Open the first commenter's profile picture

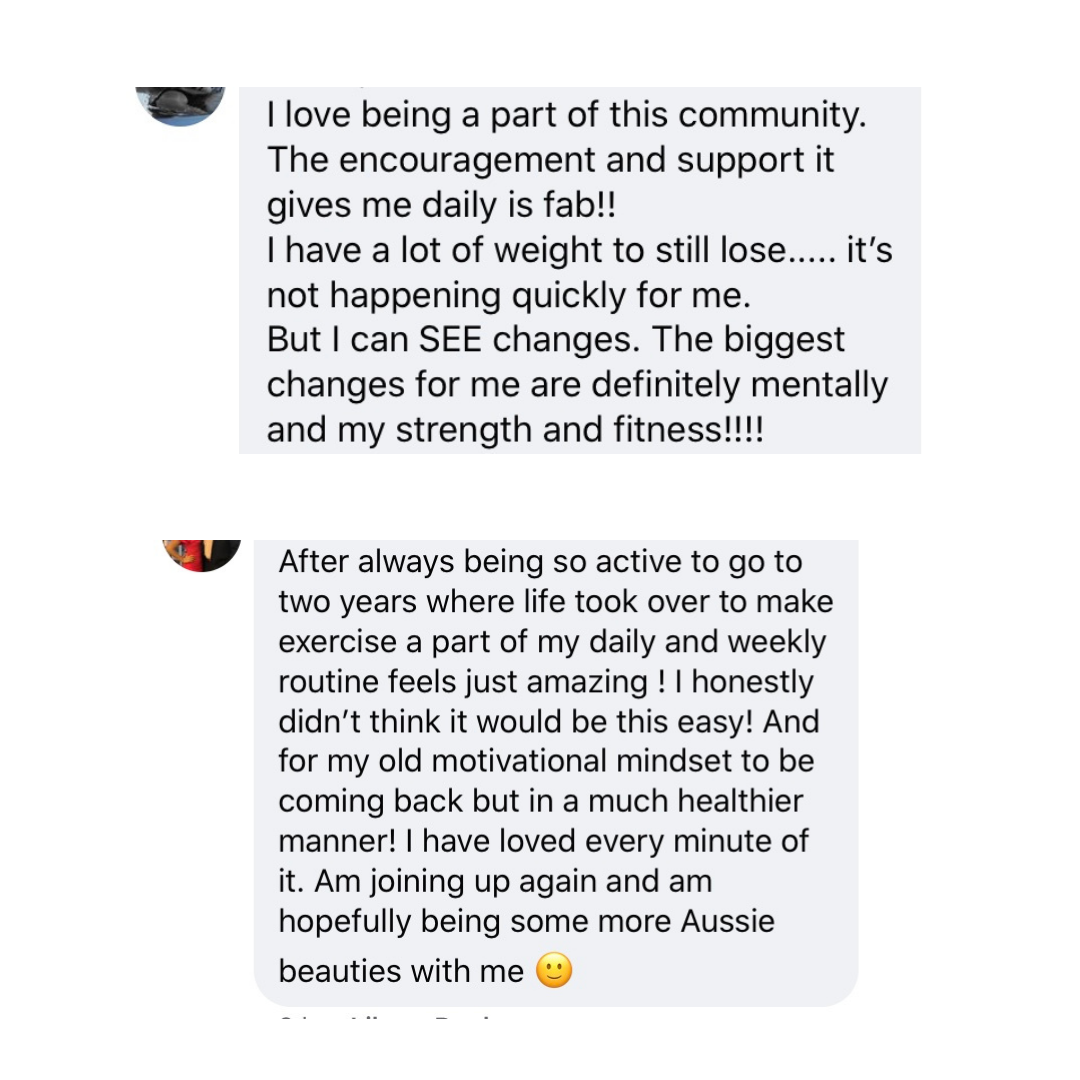point(180,105)
